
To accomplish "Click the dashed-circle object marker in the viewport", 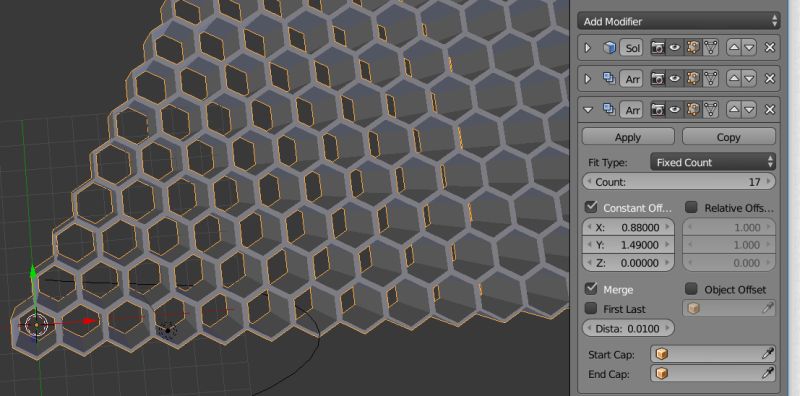I will (x=167, y=331).
